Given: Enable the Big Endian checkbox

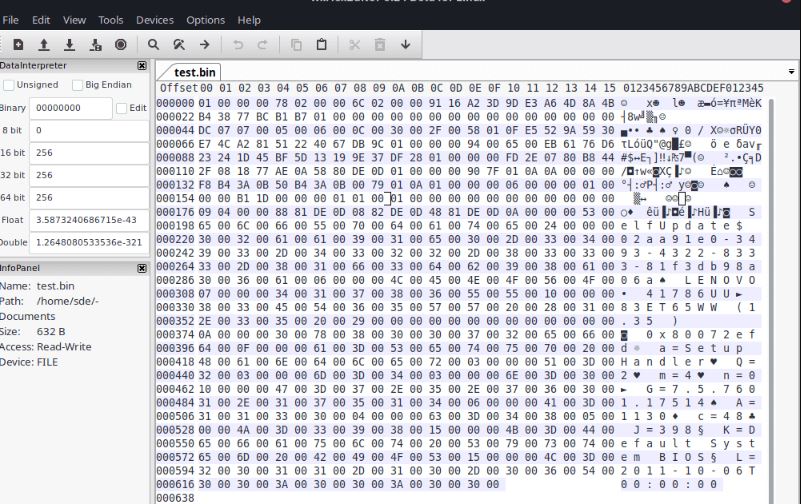Looking at the screenshot, I should (x=77, y=85).
